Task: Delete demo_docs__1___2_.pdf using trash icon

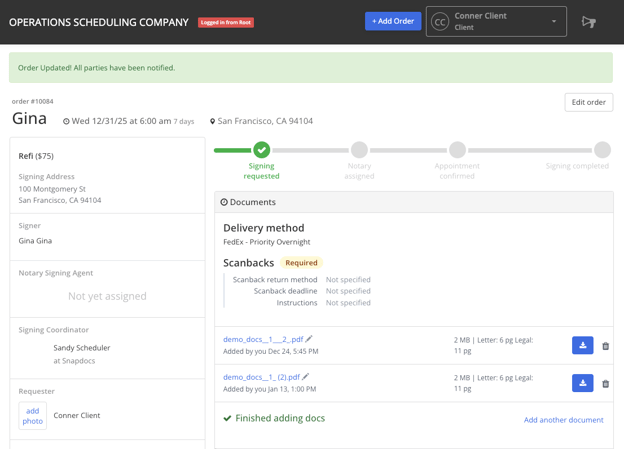Action: point(605,346)
